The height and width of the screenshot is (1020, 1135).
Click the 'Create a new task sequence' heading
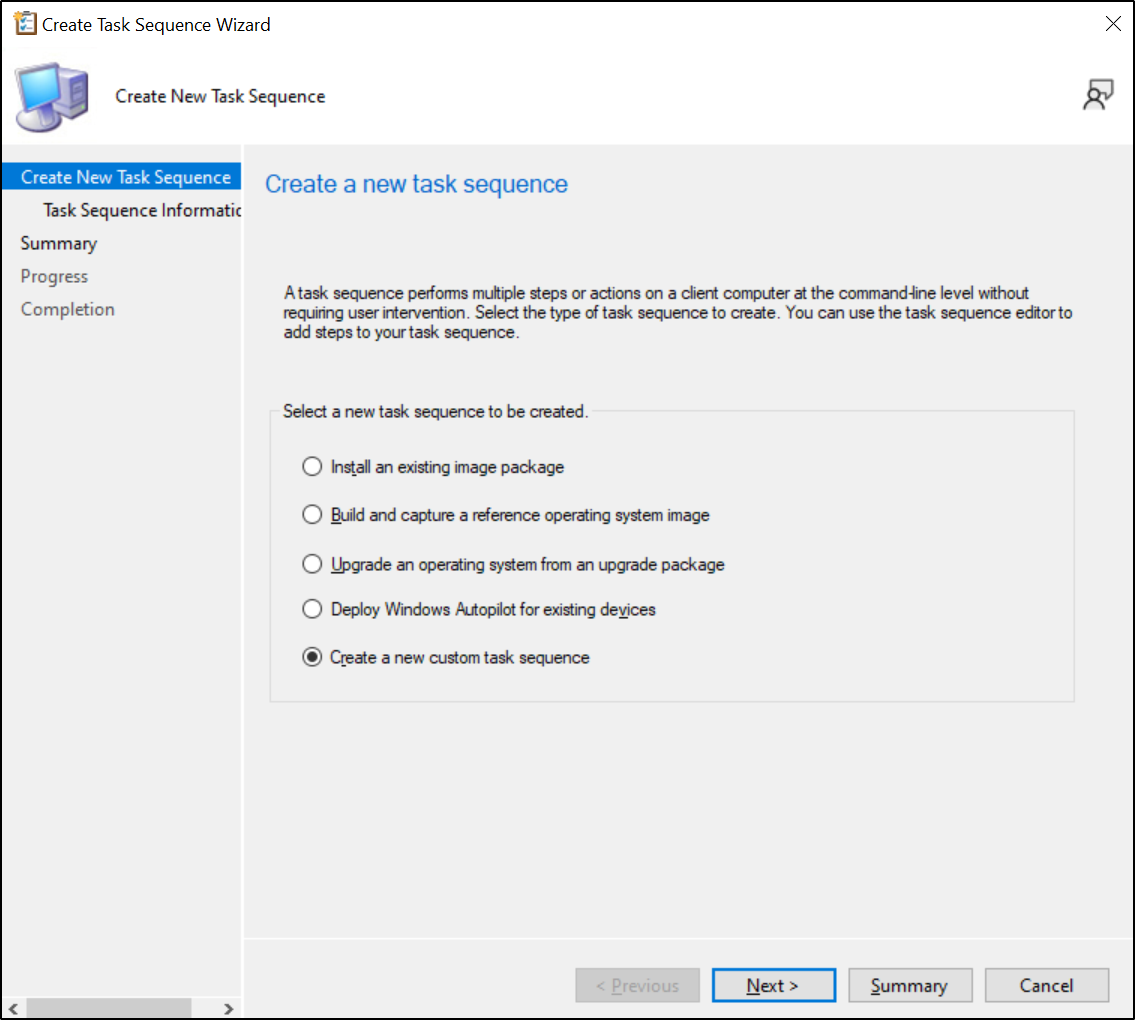click(x=416, y=184)
